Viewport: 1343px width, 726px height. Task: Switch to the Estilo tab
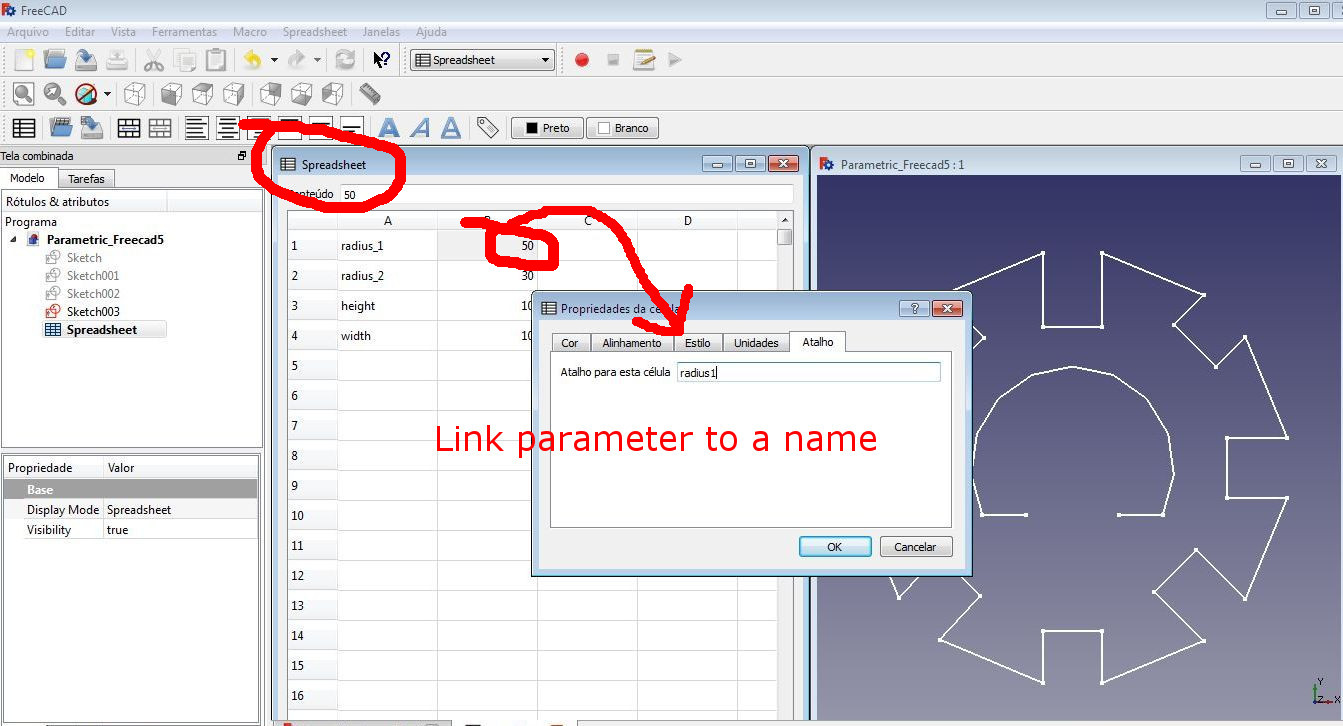point(697,343)
